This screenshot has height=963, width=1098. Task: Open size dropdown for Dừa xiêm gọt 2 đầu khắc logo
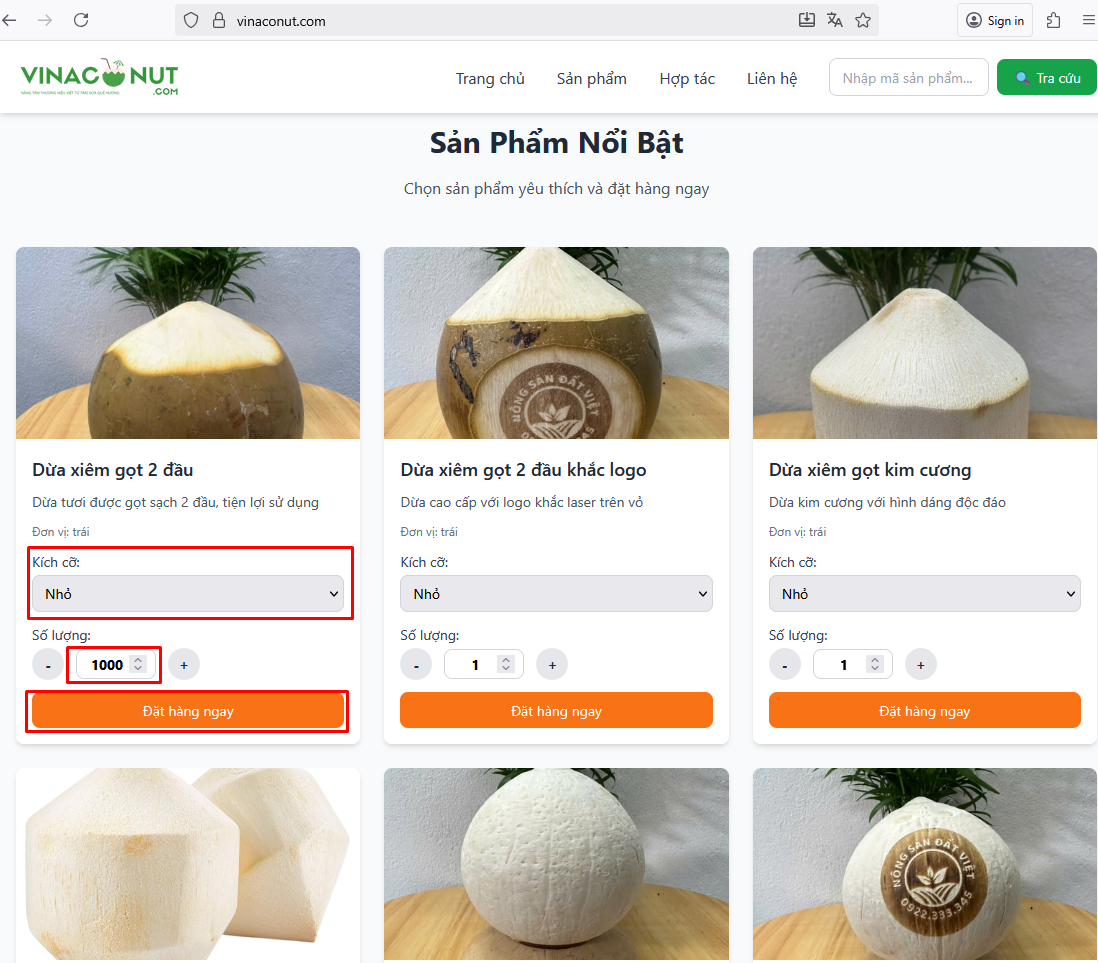(556, 593)
